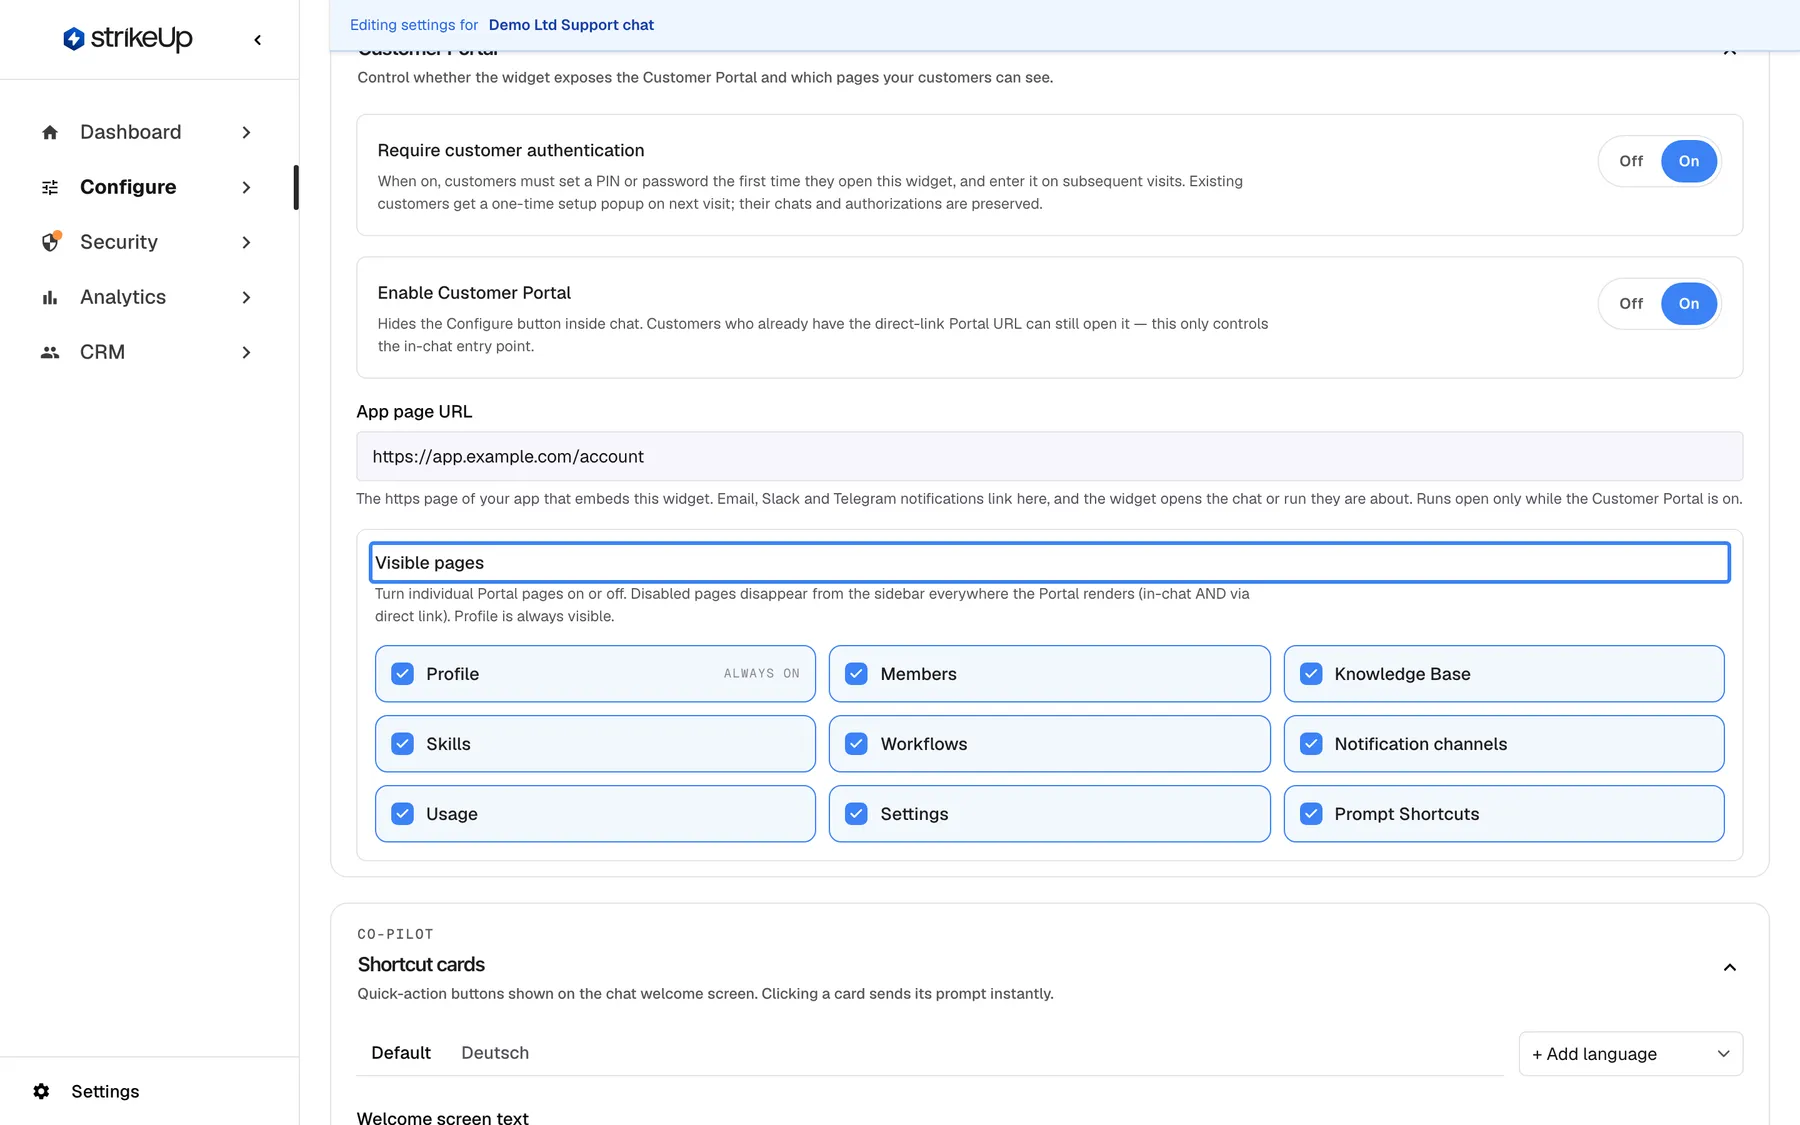Uncheck the Skills page checkbox
Screen dimensions: 1800x1125
(x=402, y=744)
